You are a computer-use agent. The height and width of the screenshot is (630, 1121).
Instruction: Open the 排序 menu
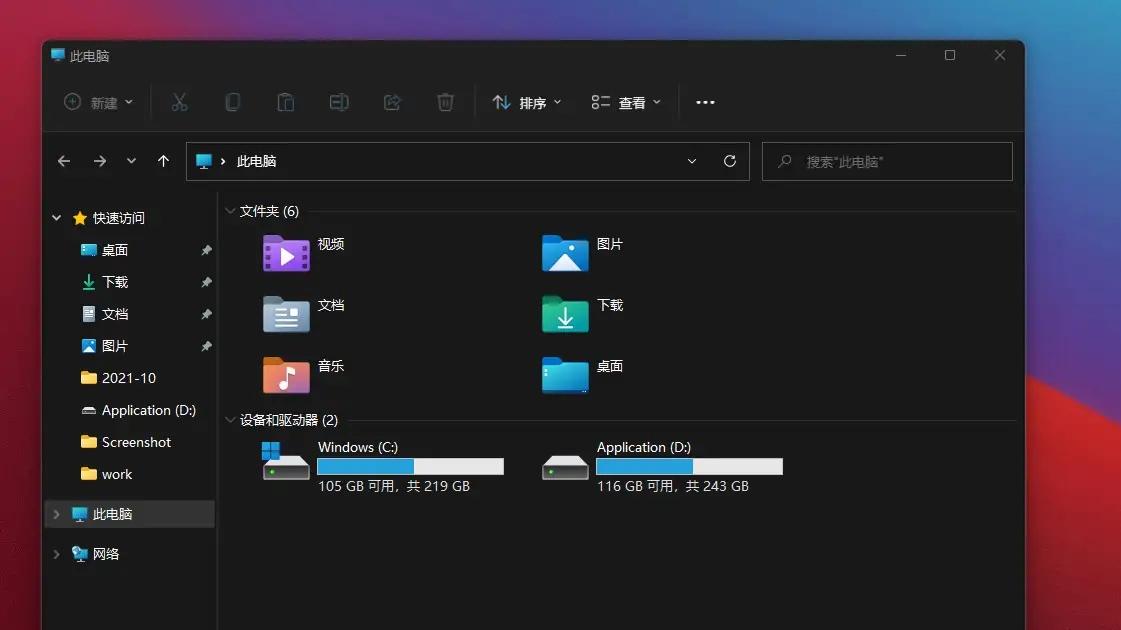point(527,102)
